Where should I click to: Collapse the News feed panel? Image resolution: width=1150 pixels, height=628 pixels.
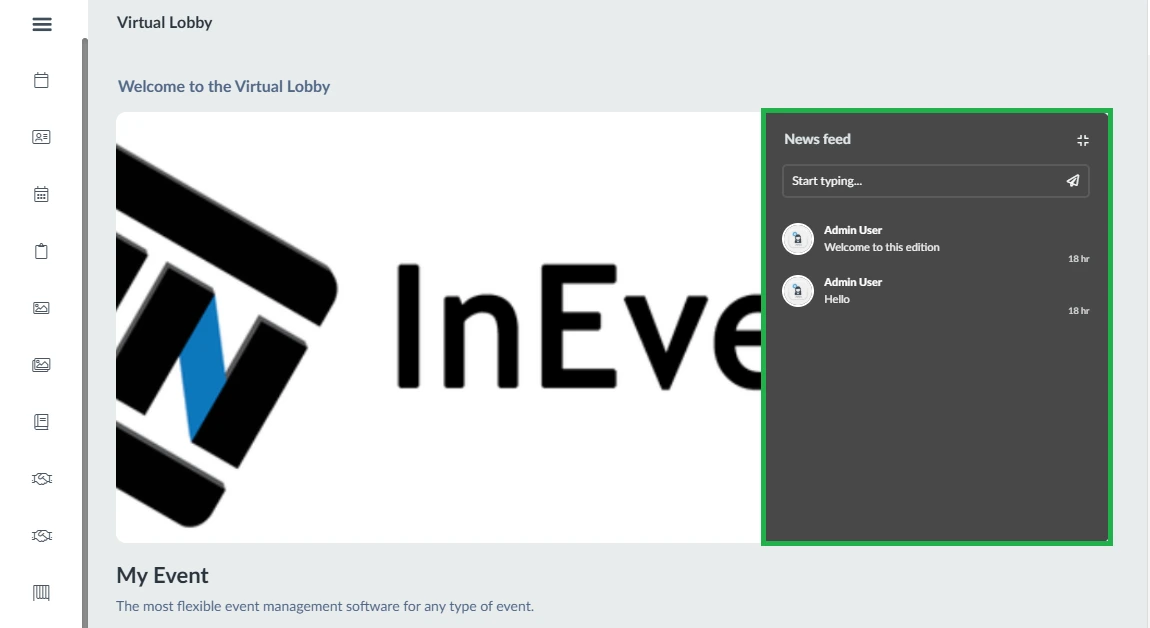[1083, 140]
